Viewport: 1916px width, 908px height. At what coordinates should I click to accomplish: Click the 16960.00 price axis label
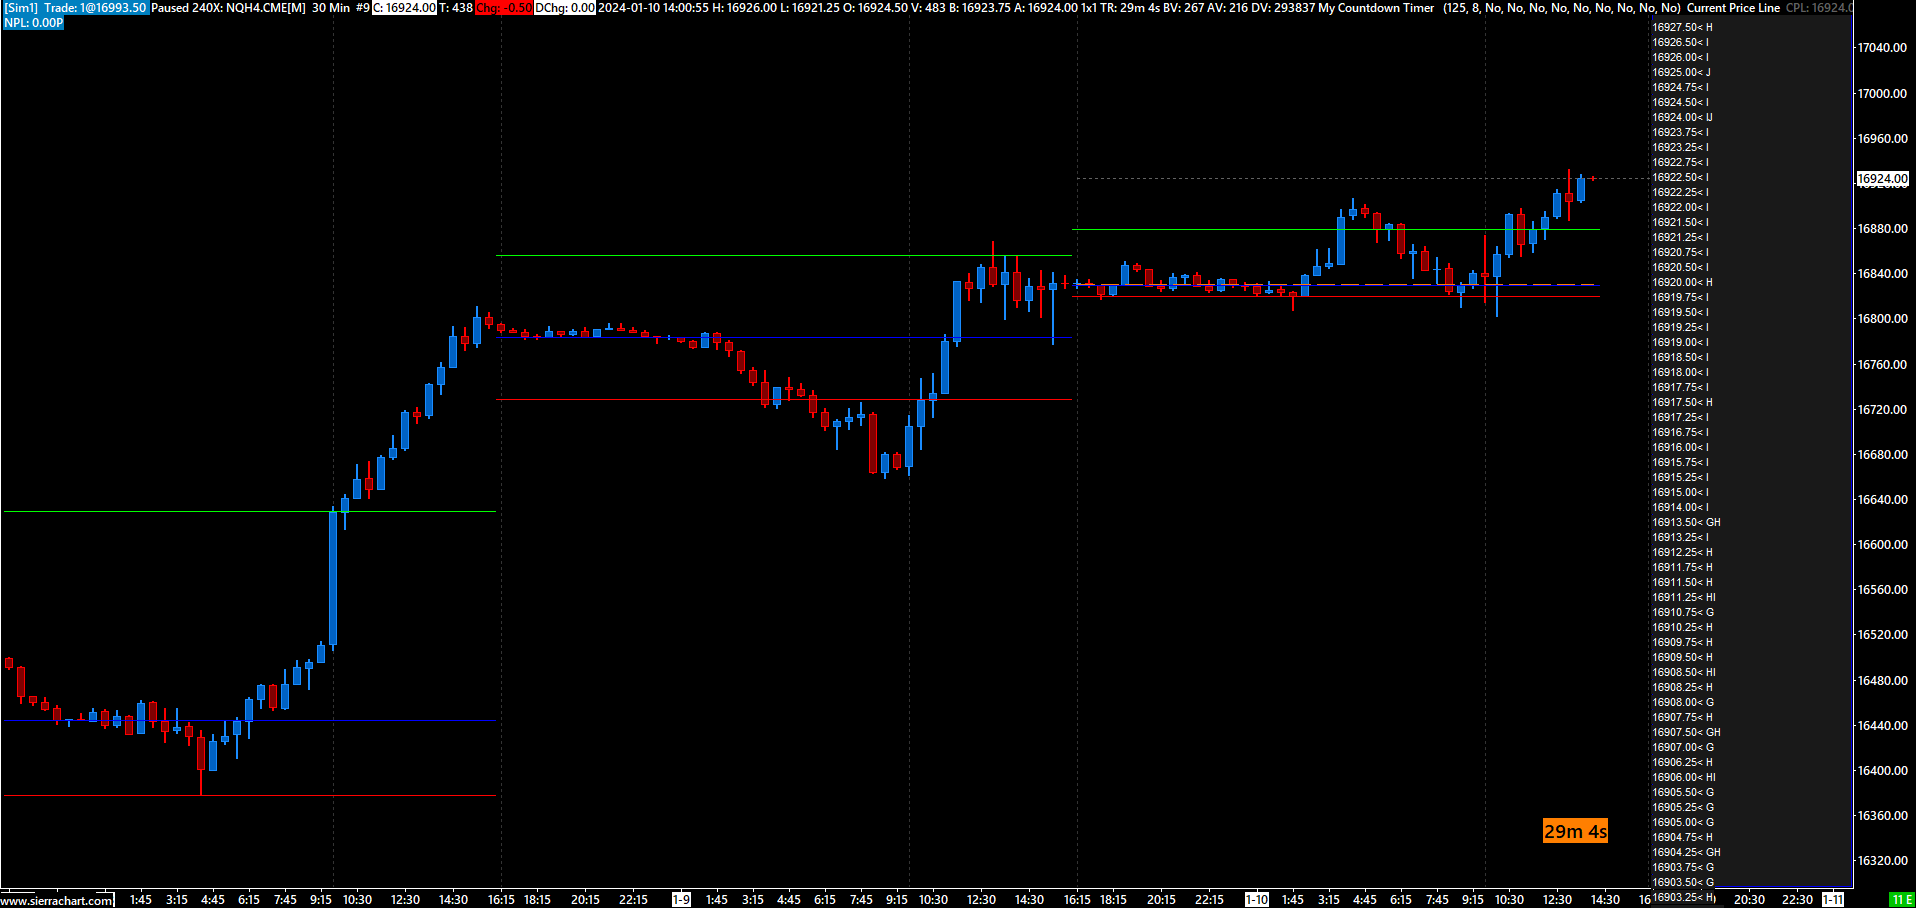coord(1882,138)
